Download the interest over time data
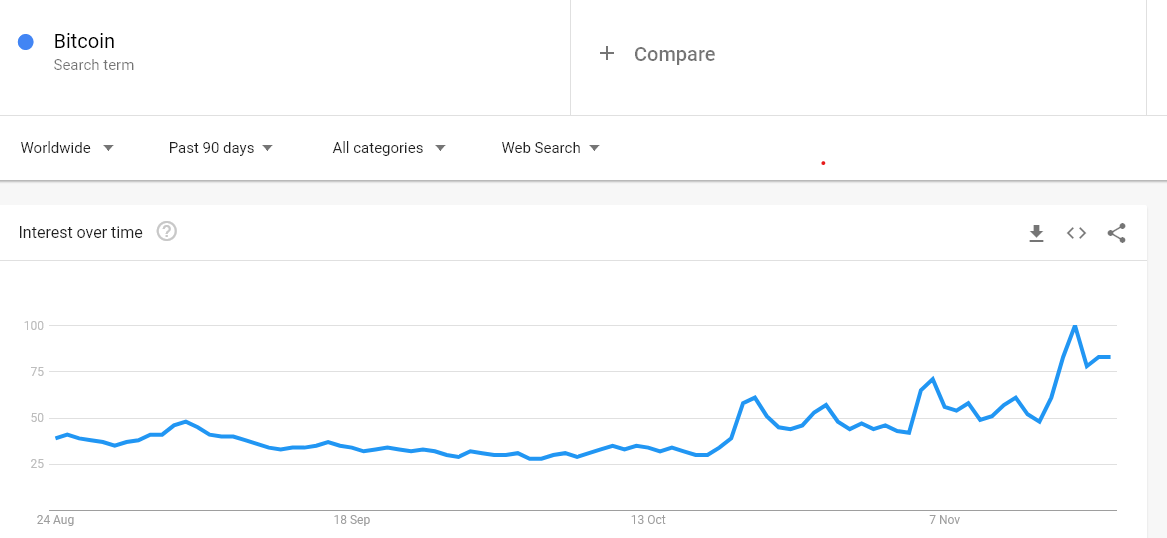The height and width of the screenshot is (538, 1167). click(x=1036, y=234)
